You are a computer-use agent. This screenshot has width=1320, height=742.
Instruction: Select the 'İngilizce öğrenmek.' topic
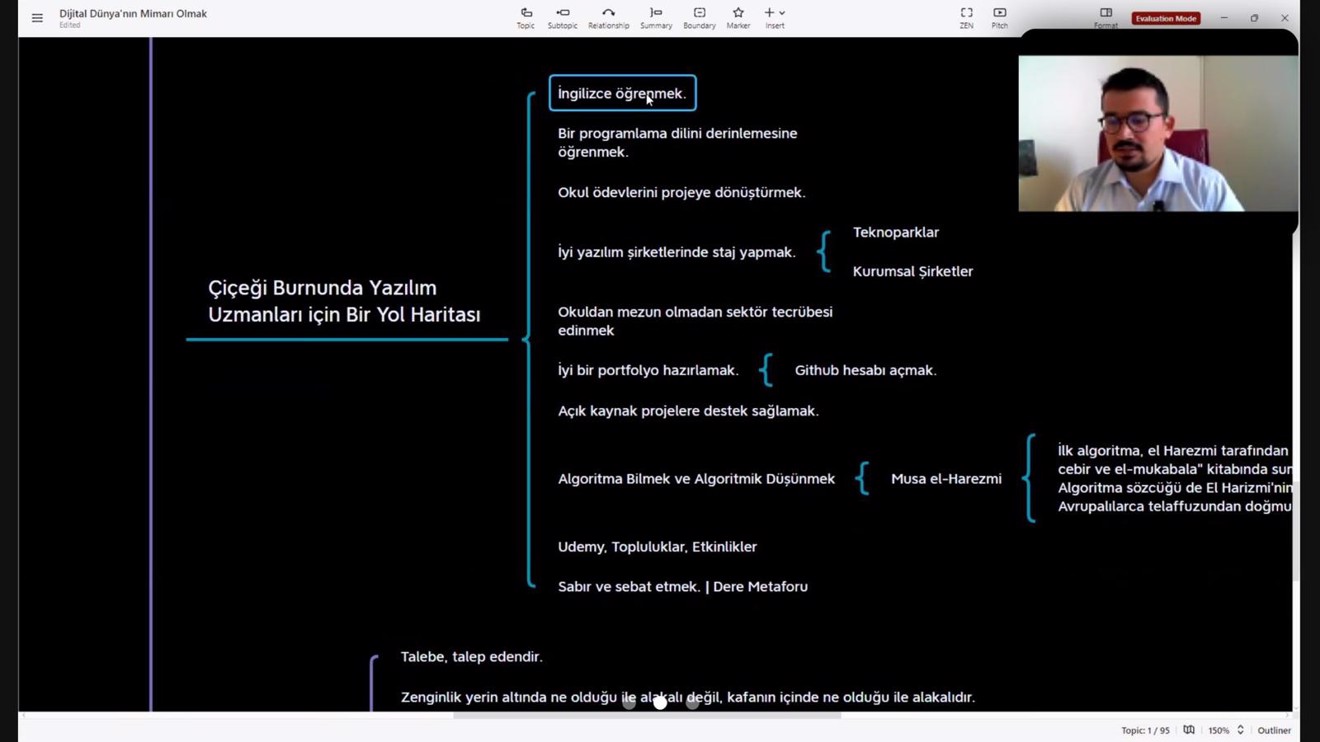pos(621,94)
